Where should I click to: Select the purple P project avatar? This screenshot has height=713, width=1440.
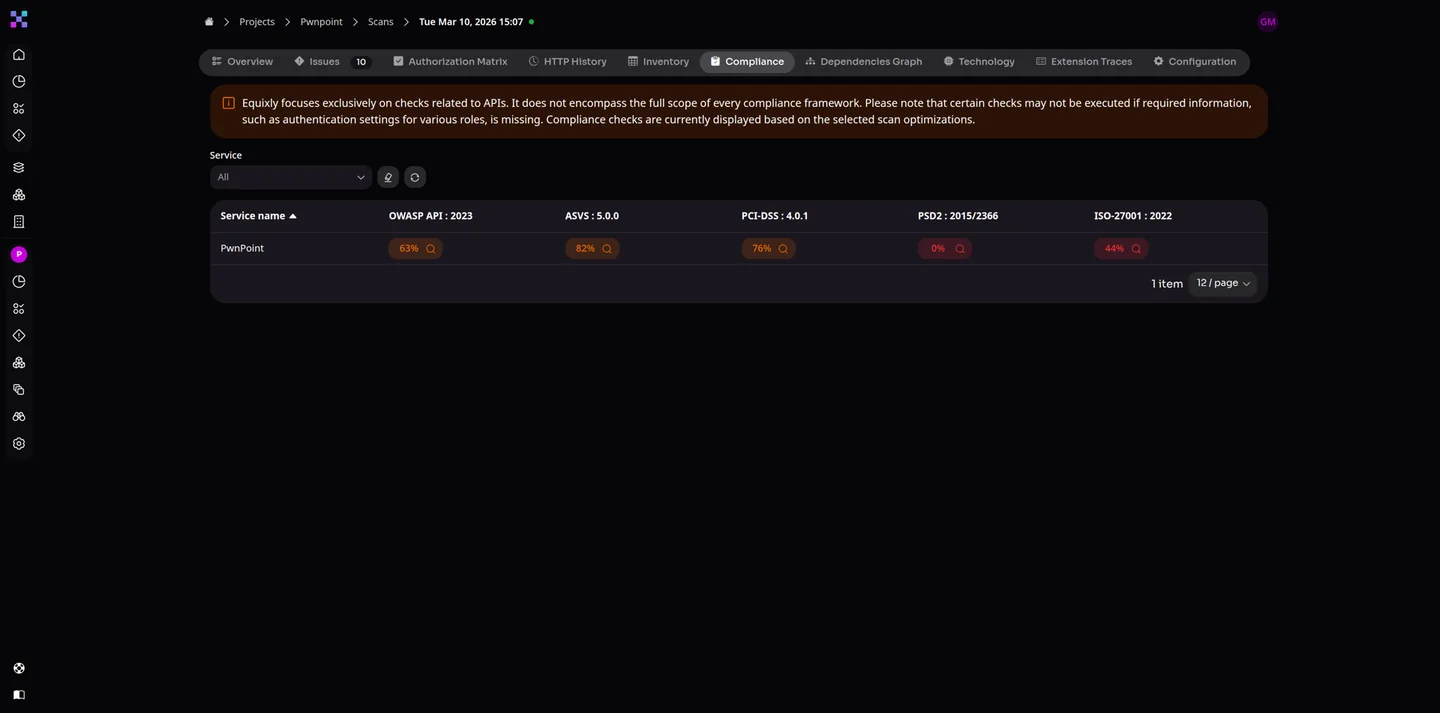[x=18, y=255]
